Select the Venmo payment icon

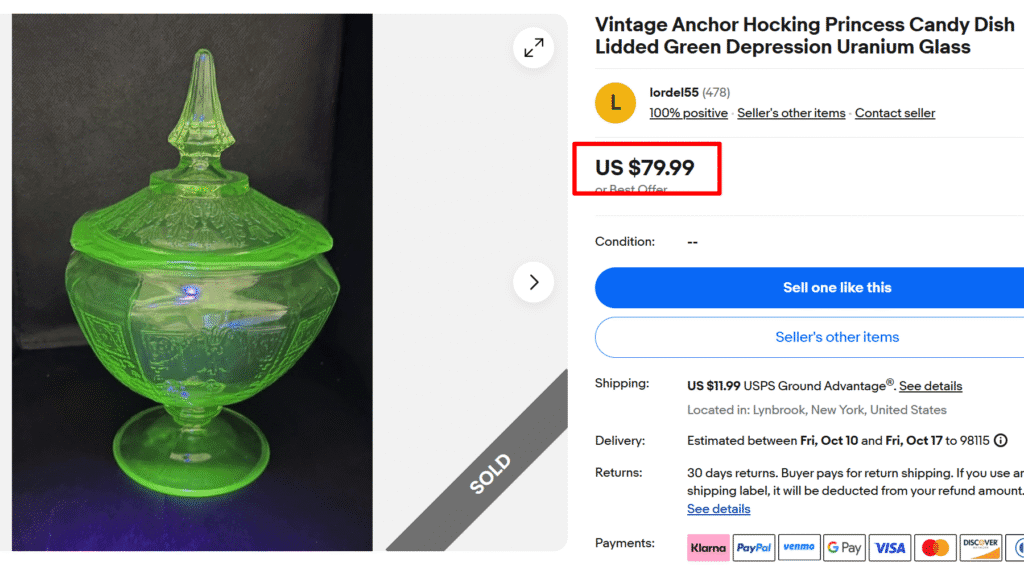click(799, 547)
